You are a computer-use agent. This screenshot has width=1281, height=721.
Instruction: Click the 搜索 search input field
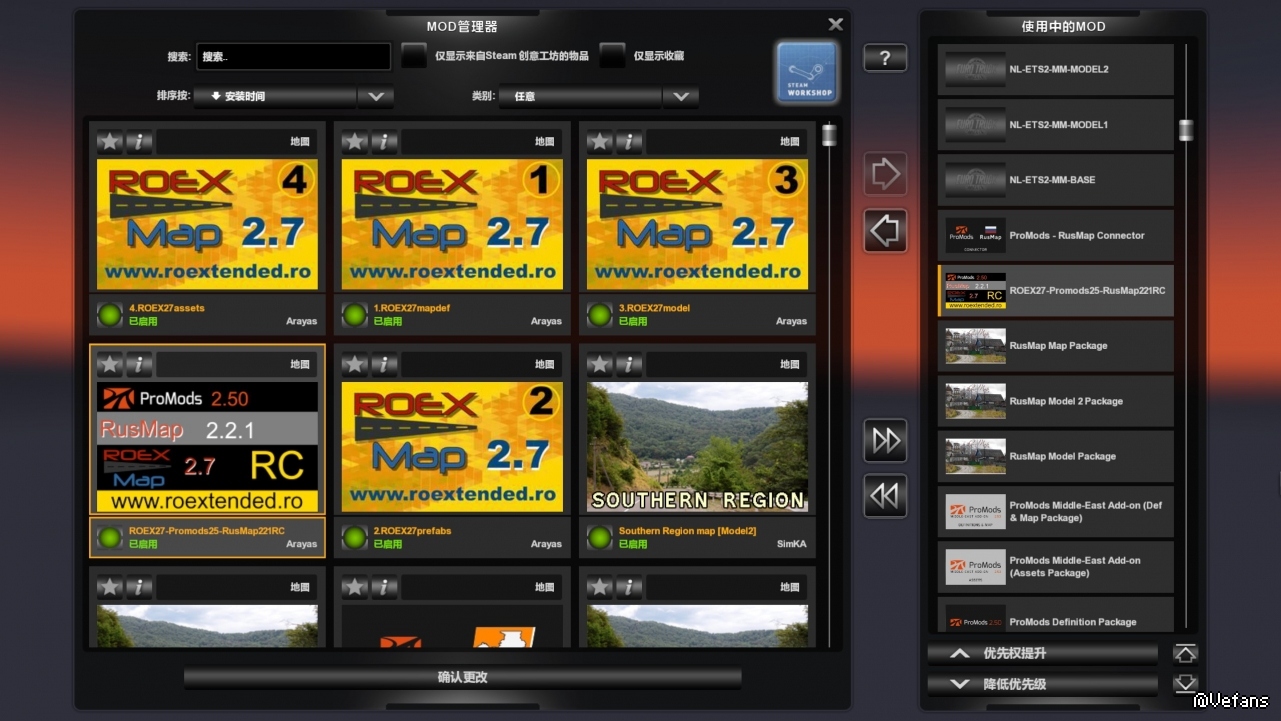[x=294, y=57]
